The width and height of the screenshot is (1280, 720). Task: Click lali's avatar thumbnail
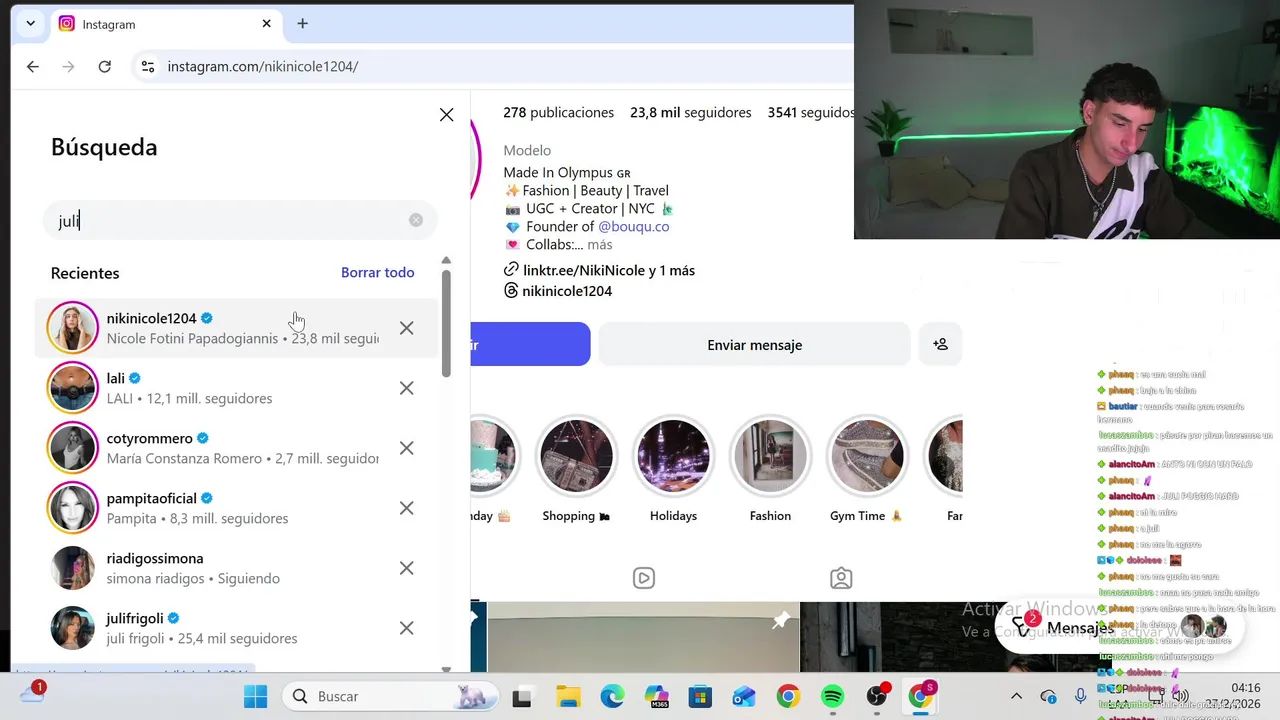point(73,388)
